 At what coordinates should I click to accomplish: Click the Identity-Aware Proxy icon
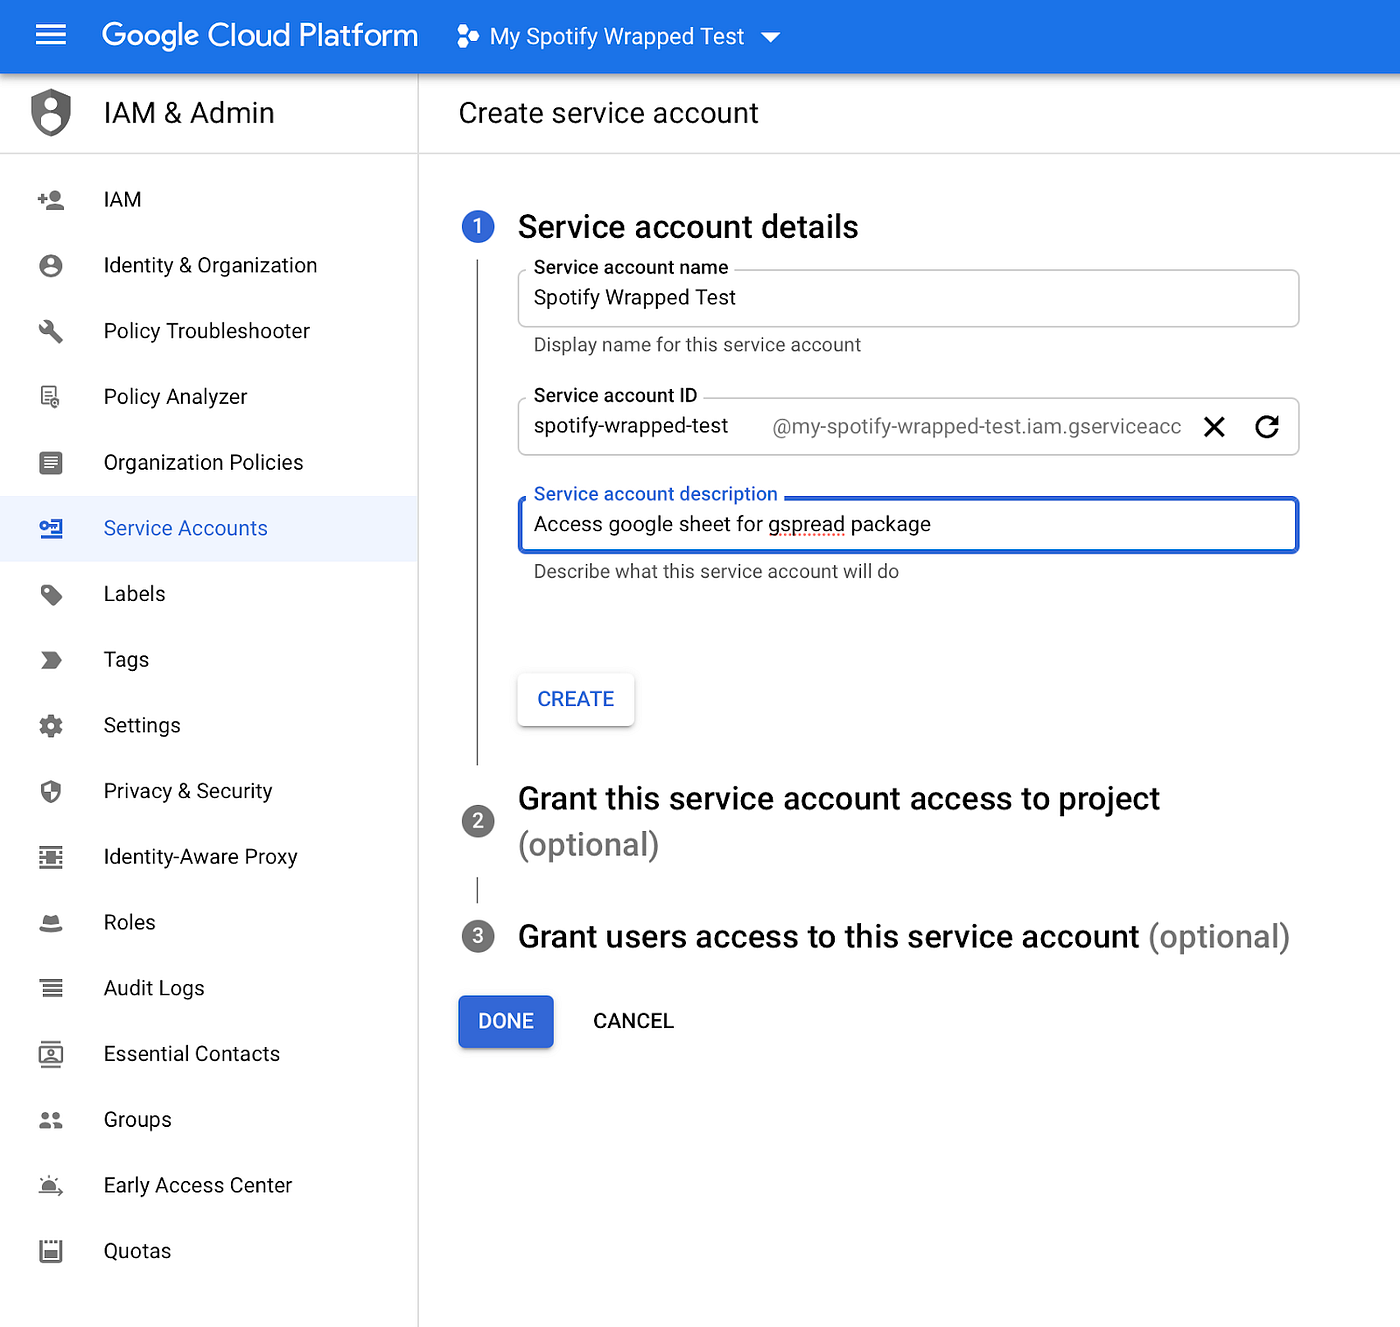pyautogui.click(x=51, y=857)
